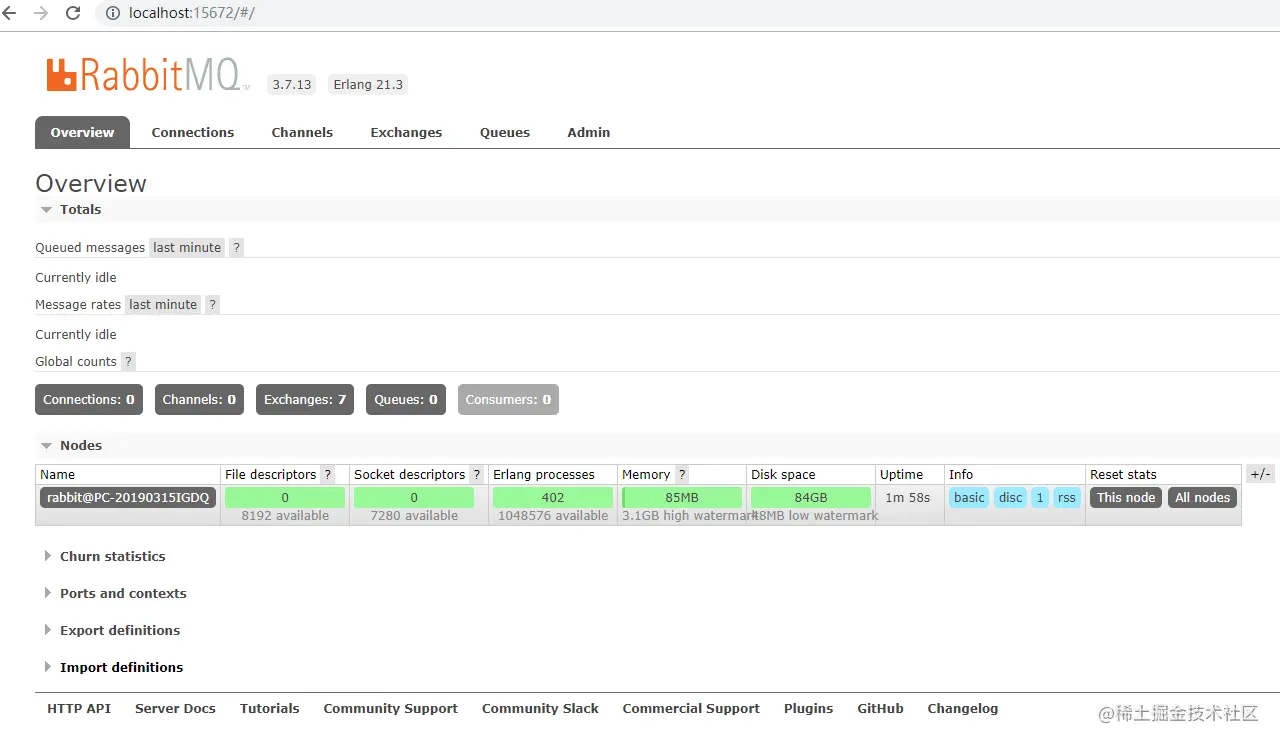Click the rss info tag
This screenshot has width=1280, height=745.
[1067, 498]
